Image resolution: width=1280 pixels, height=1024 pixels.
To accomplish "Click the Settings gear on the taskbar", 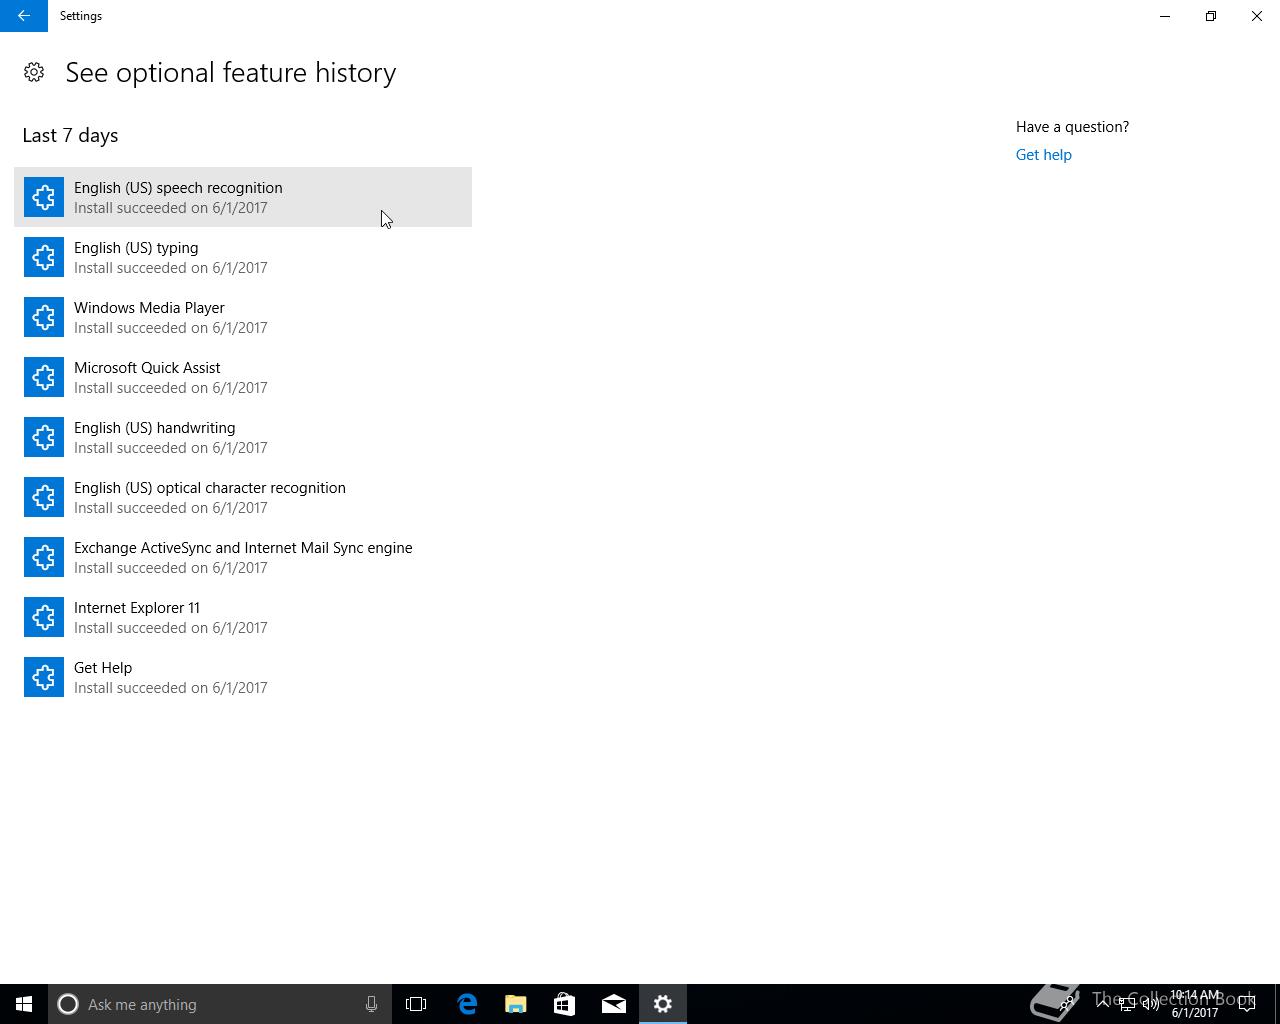I will [x=663, y=1004].
